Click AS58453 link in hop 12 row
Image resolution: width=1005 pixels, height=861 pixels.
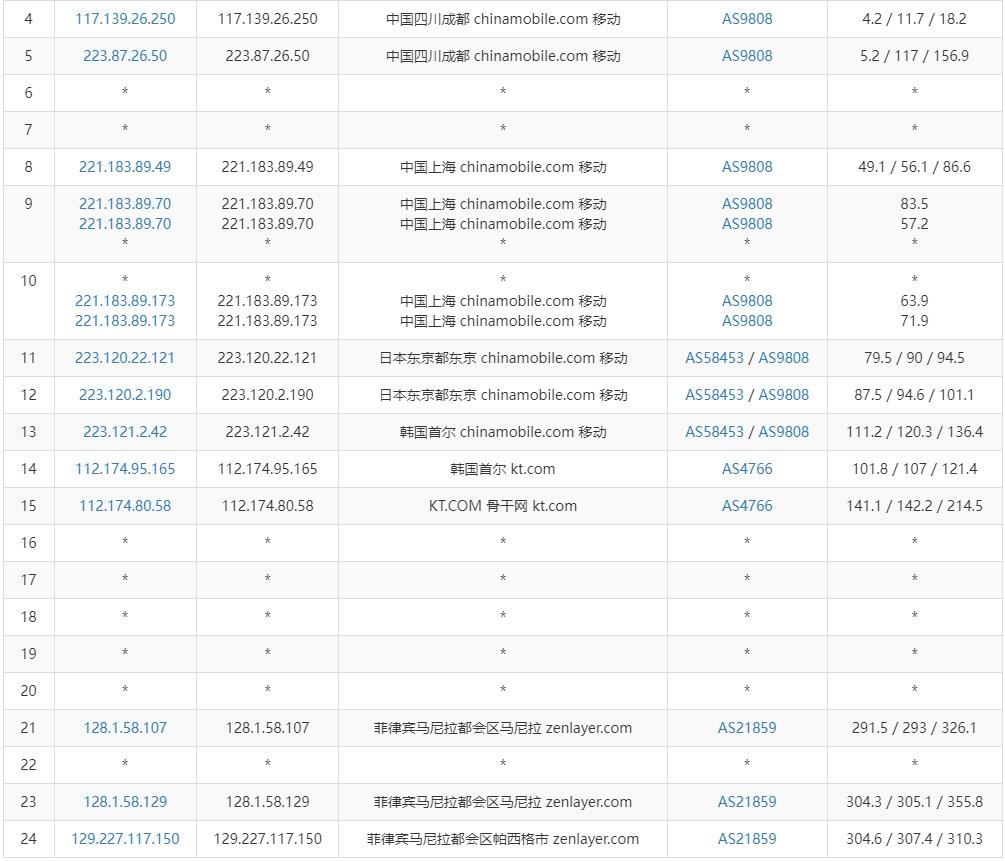pyautogui.click(x=714, y=395)
